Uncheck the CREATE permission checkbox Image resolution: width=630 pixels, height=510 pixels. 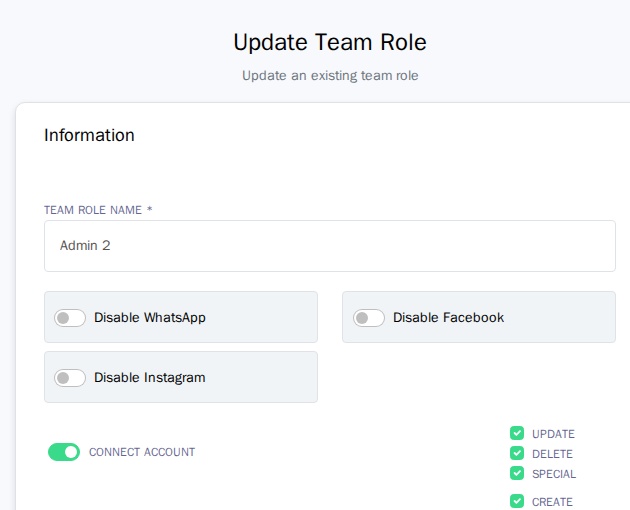tap(517, 501)
